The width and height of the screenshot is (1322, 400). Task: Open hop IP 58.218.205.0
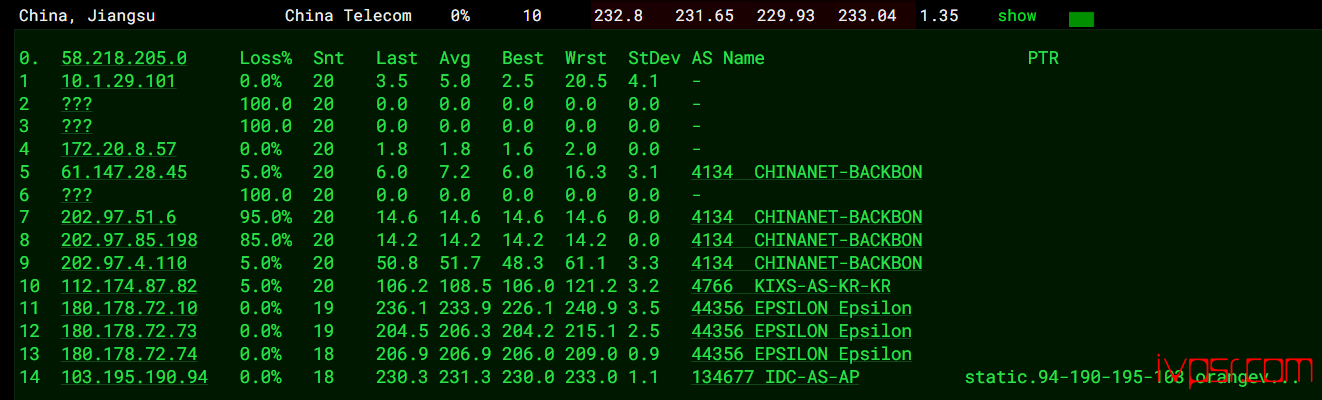(x=124, y=58)
